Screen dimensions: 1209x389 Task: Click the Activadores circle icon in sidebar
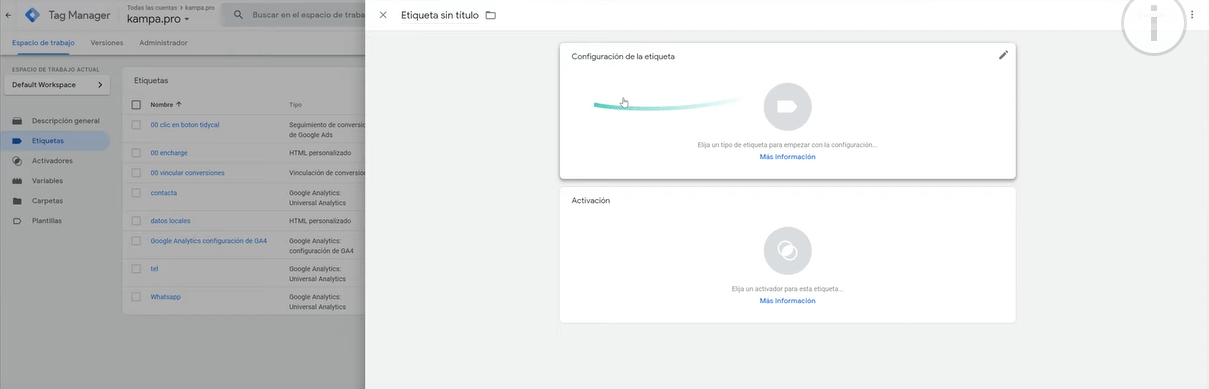click(17, 160)
